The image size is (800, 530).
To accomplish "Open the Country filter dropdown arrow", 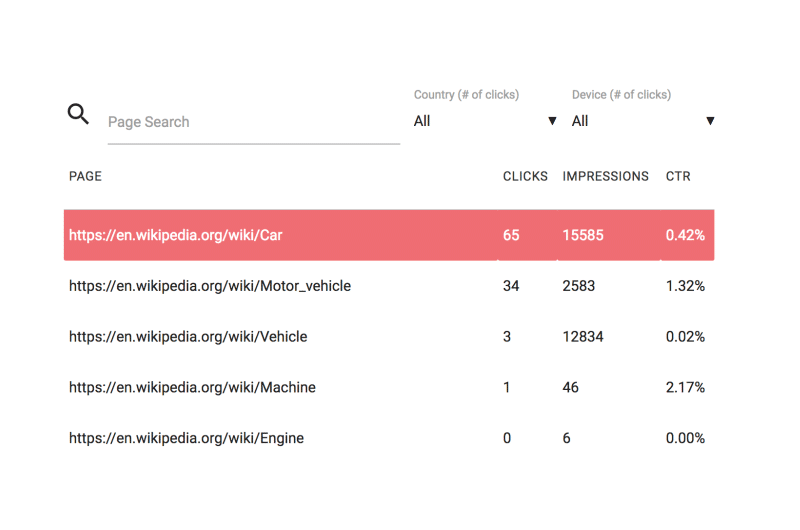I will coord(552,121).
